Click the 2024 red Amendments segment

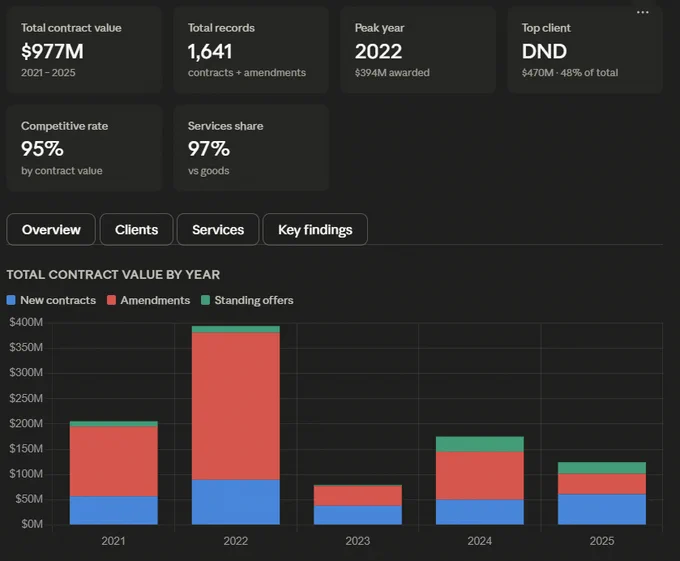(x=480, y=476)
